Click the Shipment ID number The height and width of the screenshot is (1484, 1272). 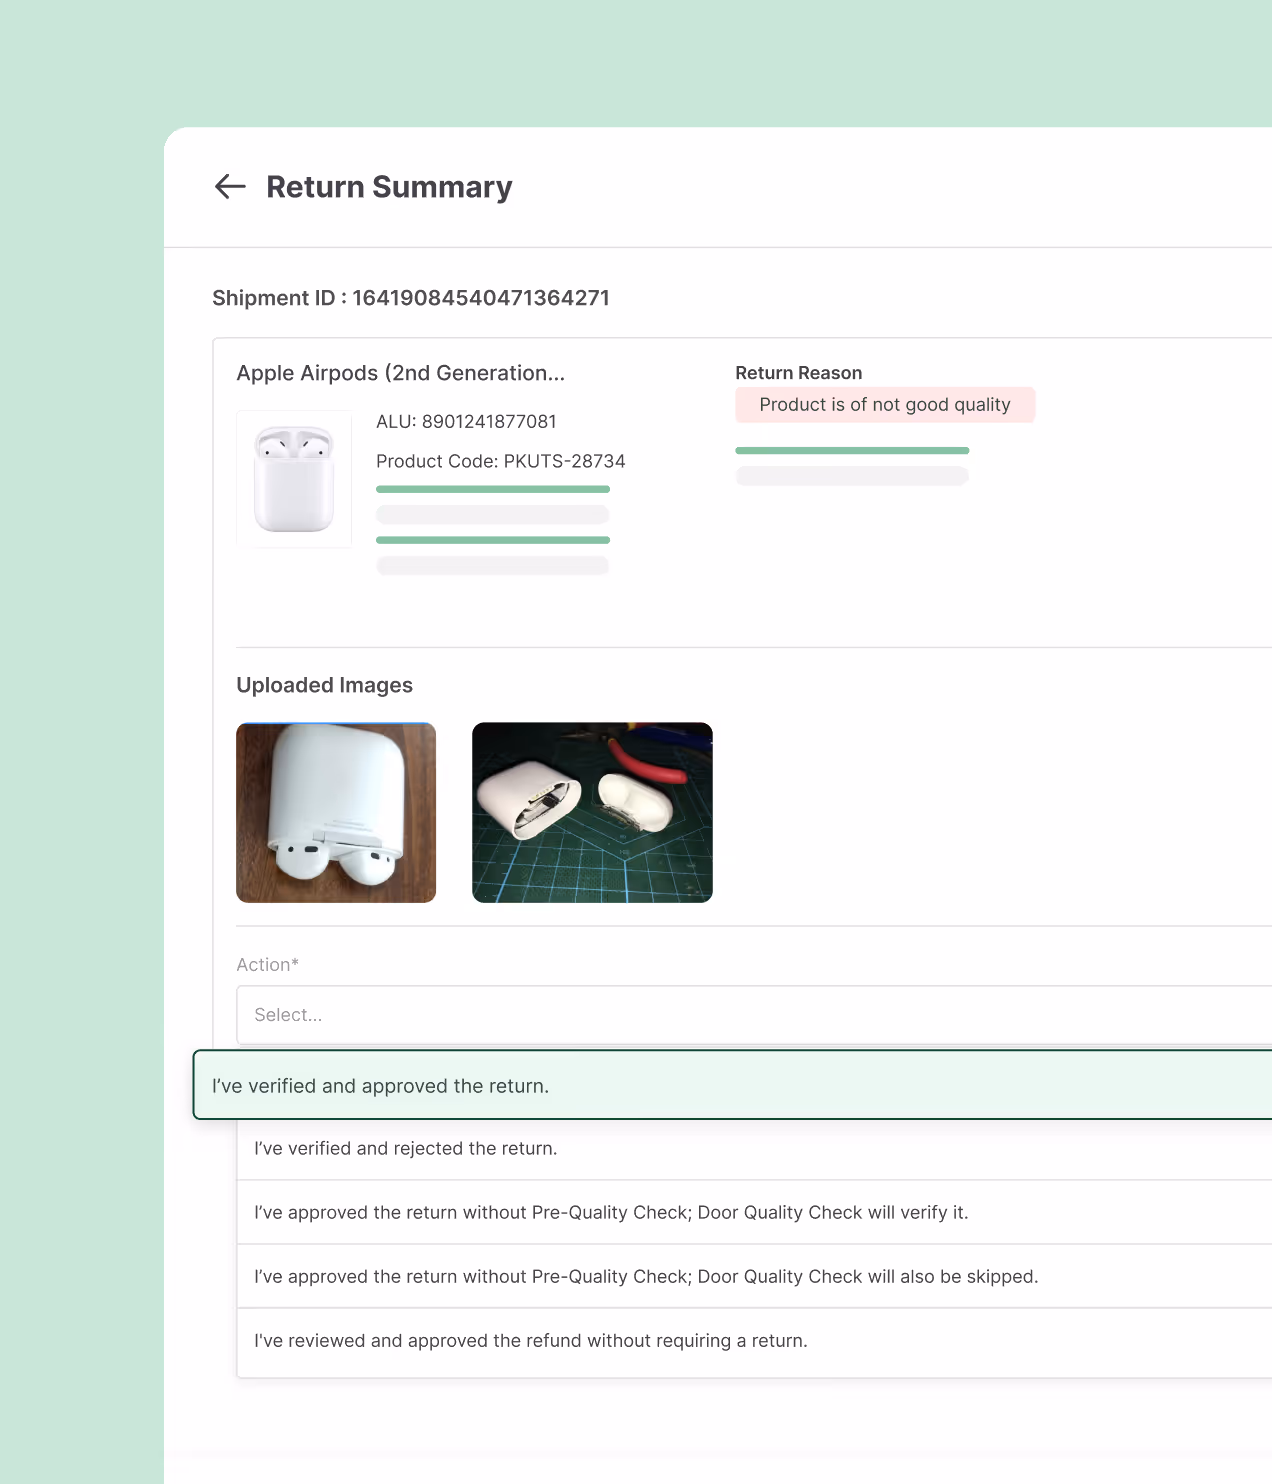pyautogui.click(x=481, y=297)
